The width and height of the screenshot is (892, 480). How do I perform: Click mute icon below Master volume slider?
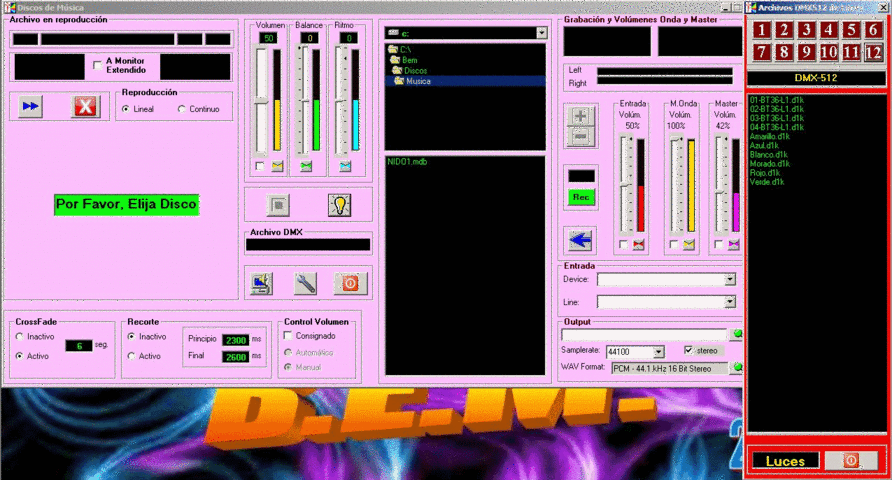pos(734,245)
